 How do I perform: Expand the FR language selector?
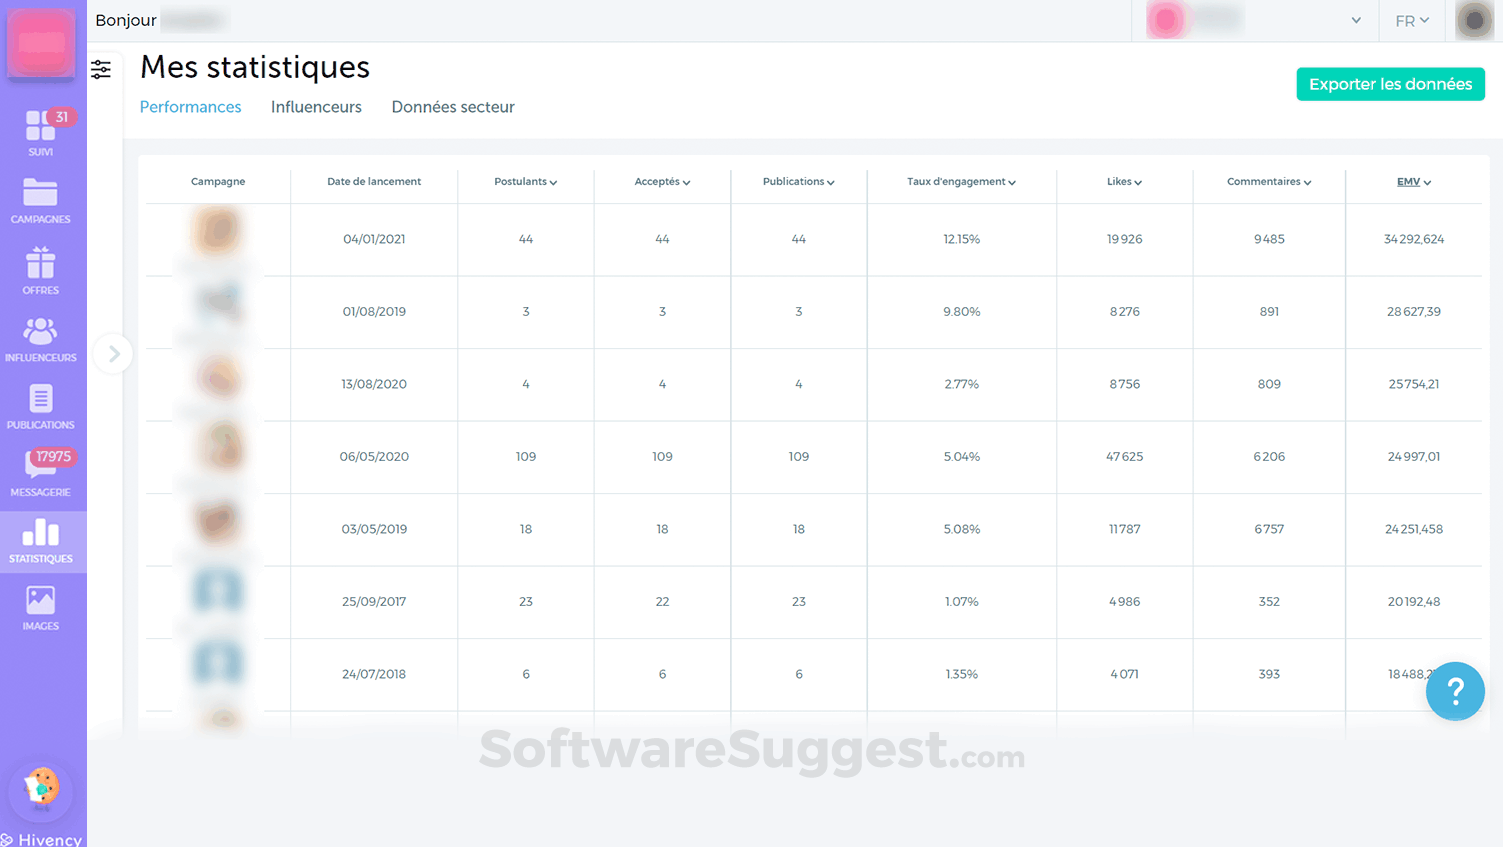[1411, 20]
